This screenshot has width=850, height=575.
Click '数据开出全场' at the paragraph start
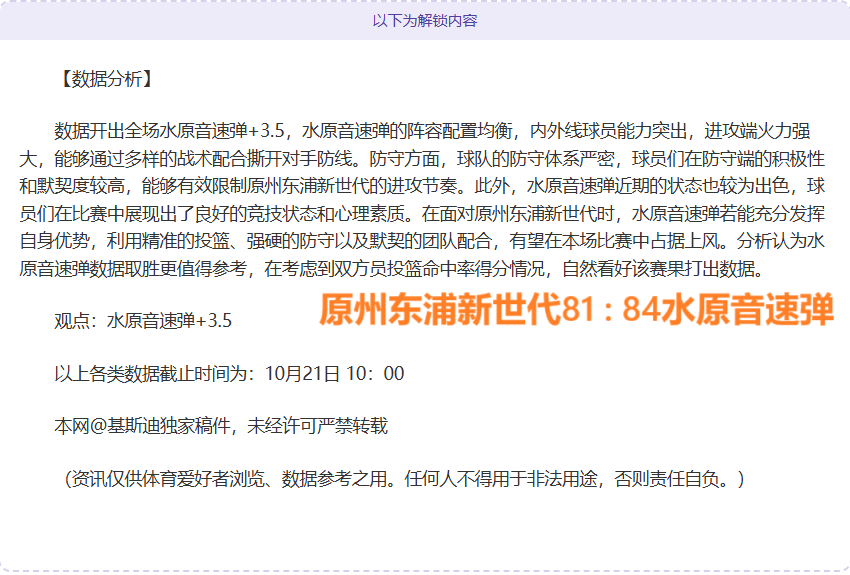104,131
